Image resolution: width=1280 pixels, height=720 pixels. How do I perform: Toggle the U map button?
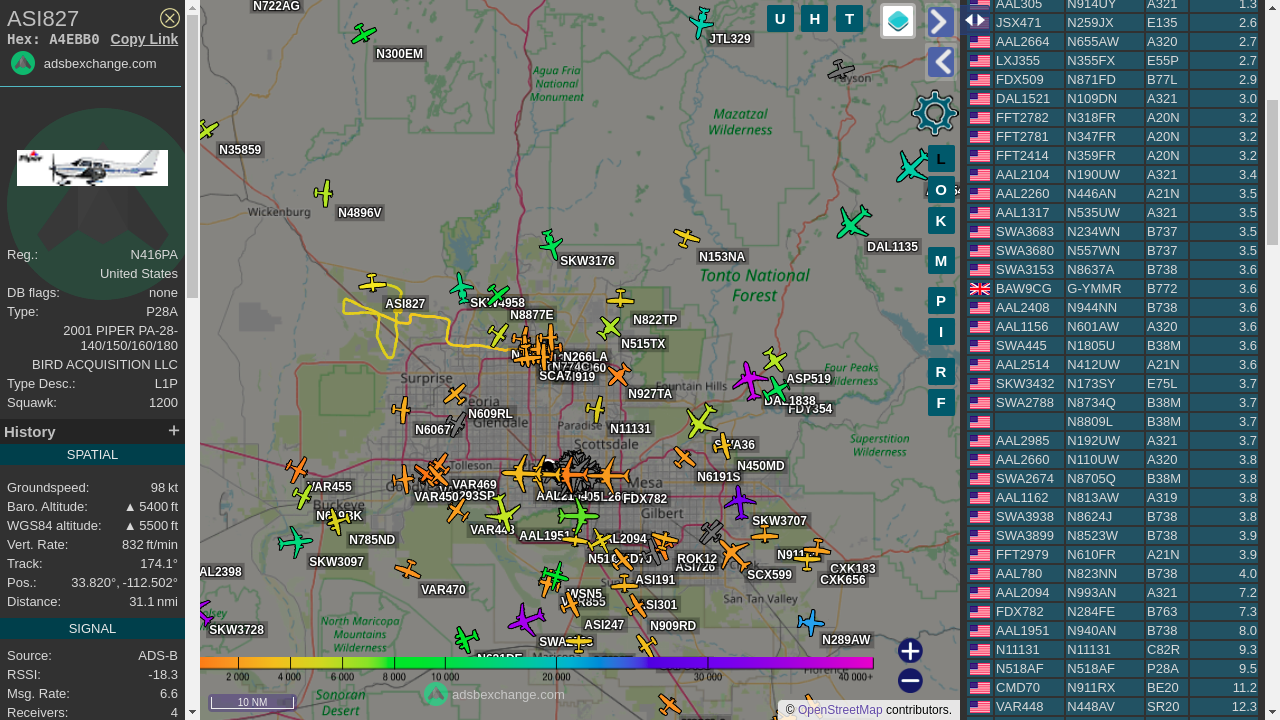coord(780,18)
